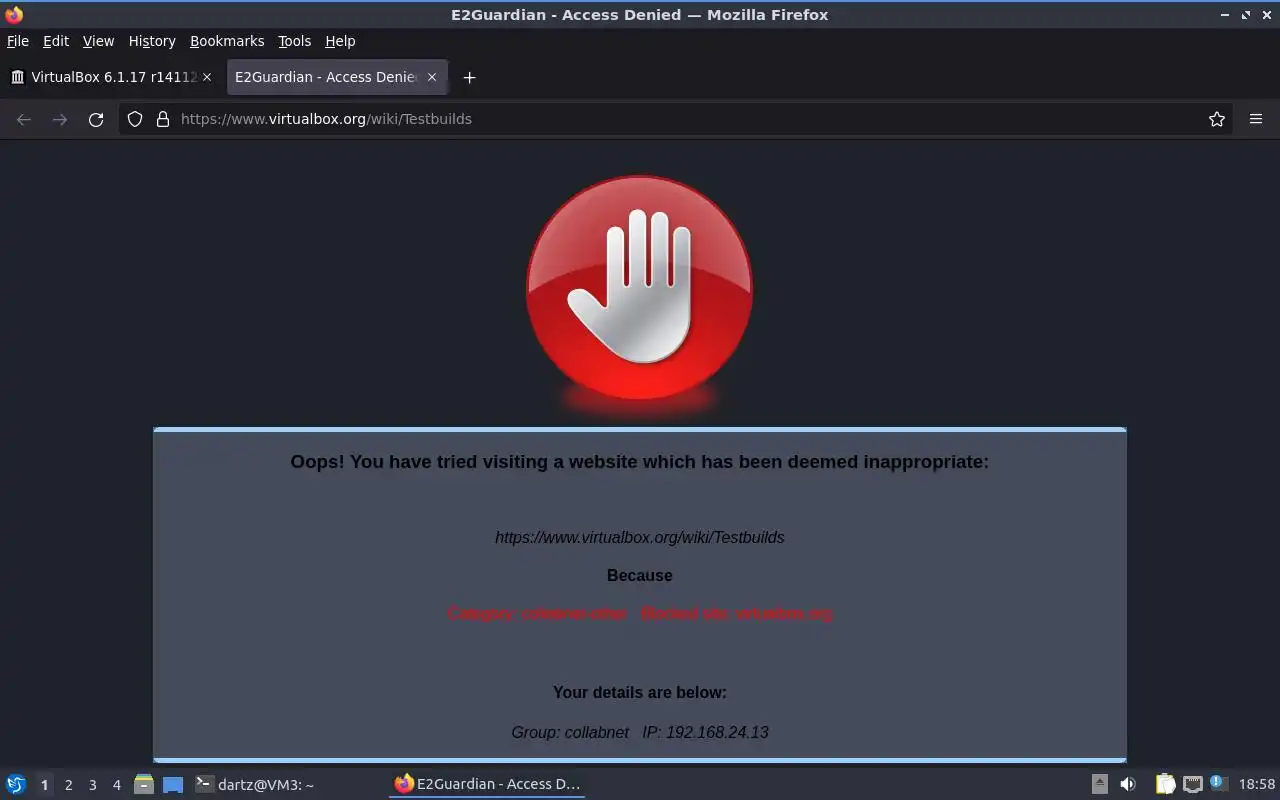Screen dimensions: 1280x800
Task: Switch to workspace 3
Action: [x=92, y=785]
